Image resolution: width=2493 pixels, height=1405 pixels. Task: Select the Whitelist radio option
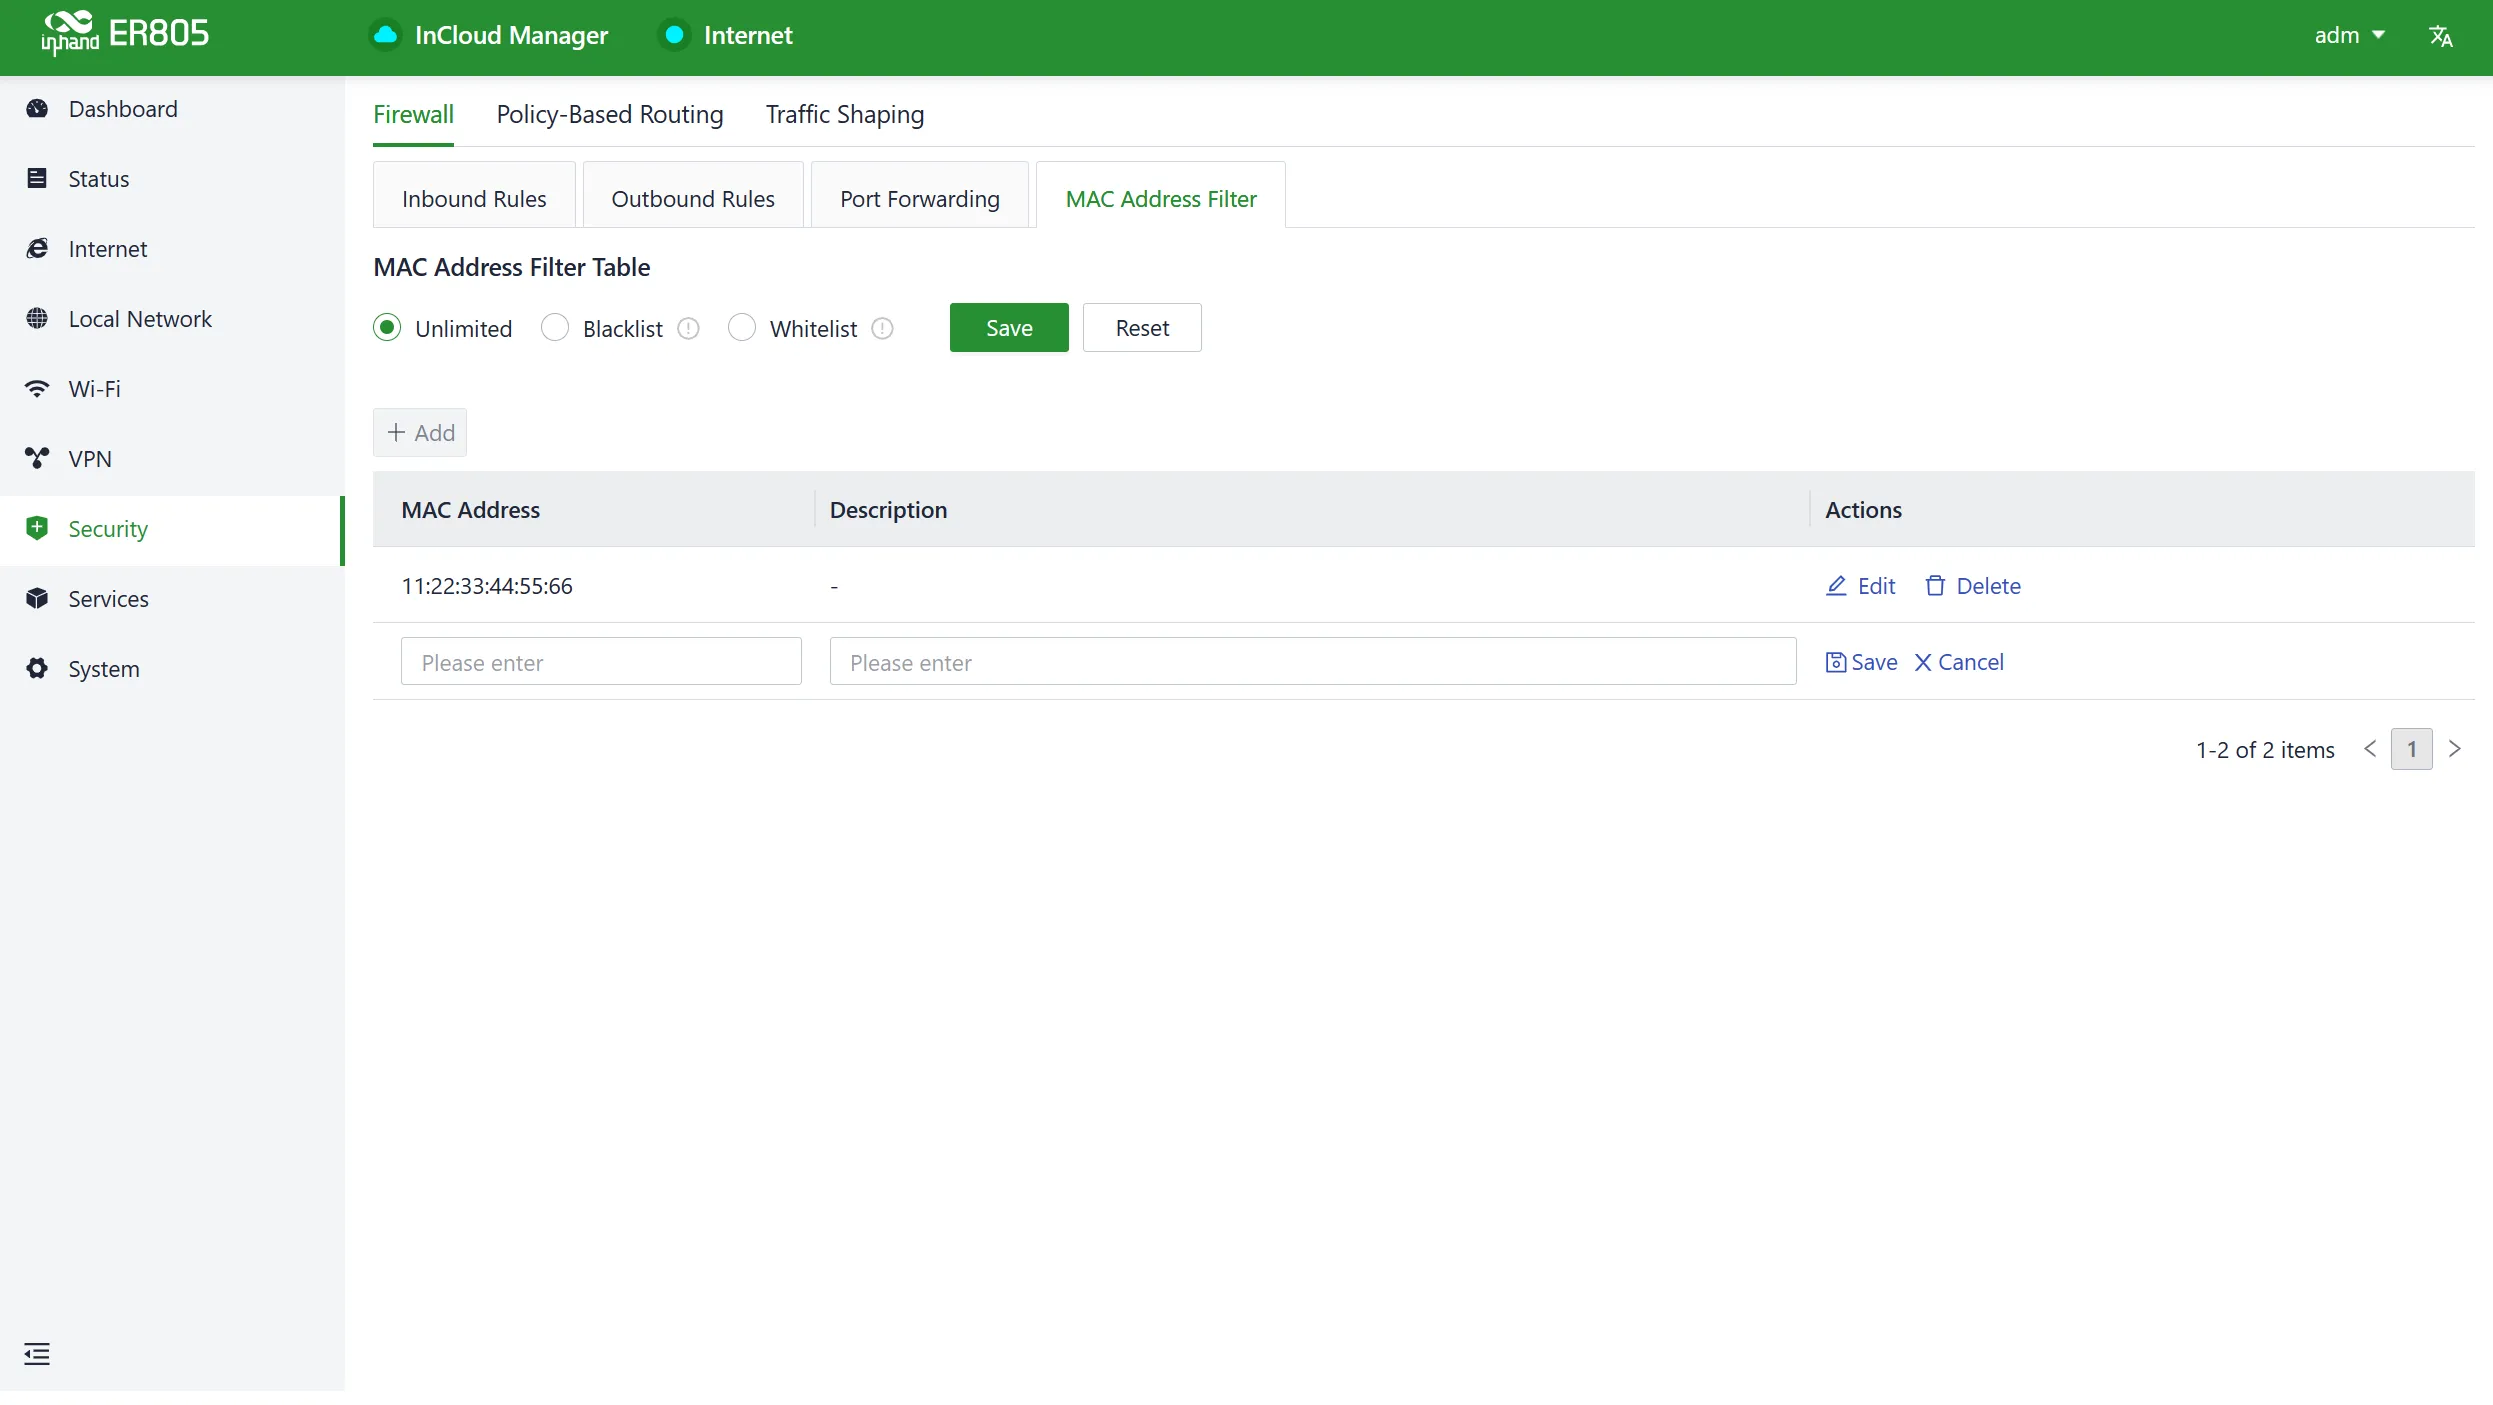[x=742, y=328]
